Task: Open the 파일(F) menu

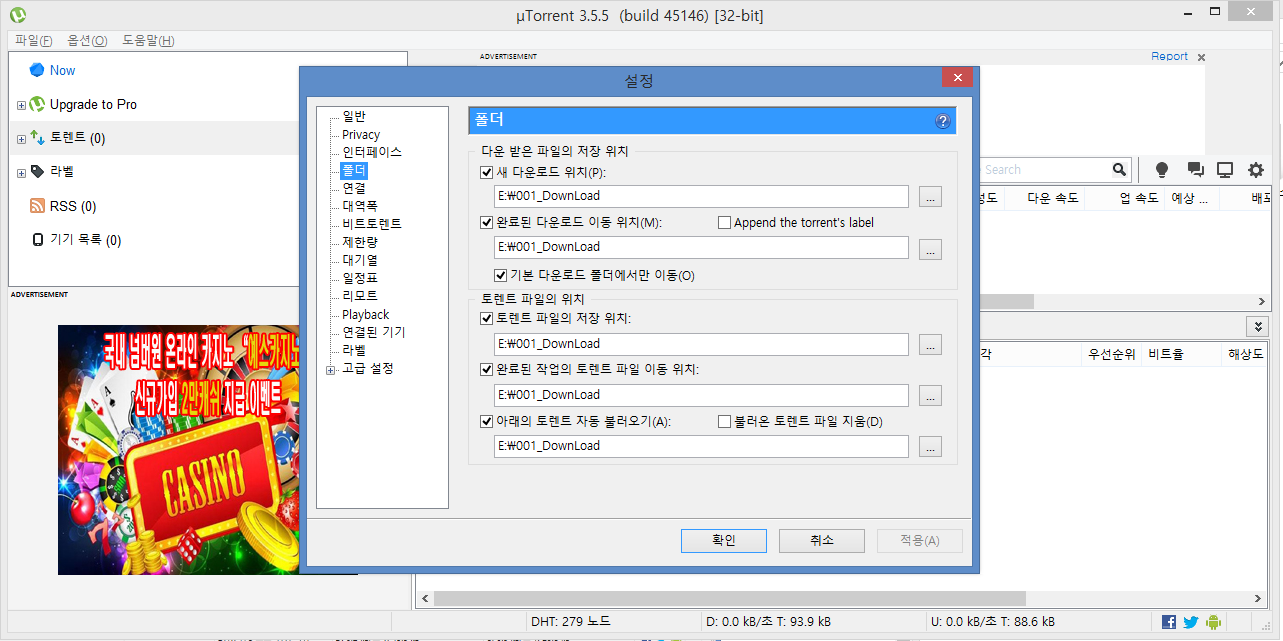Action: point(33,40)
